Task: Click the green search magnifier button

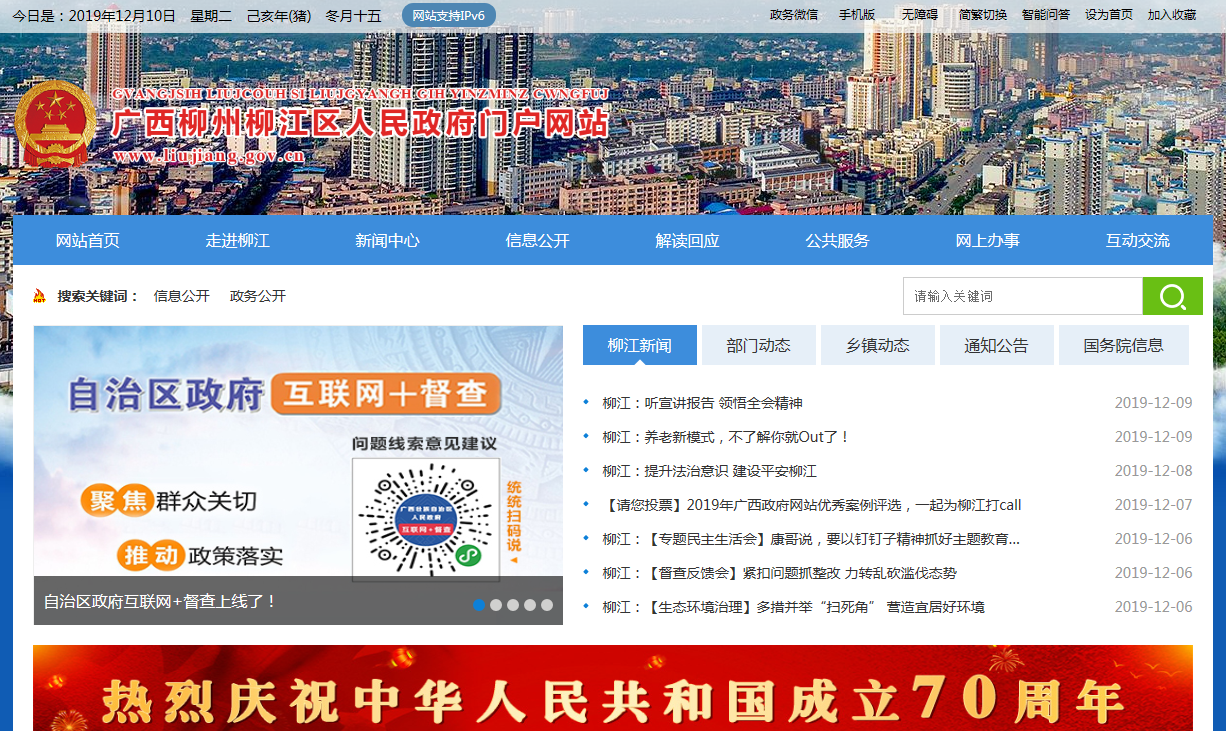Action: (1172, 296)
